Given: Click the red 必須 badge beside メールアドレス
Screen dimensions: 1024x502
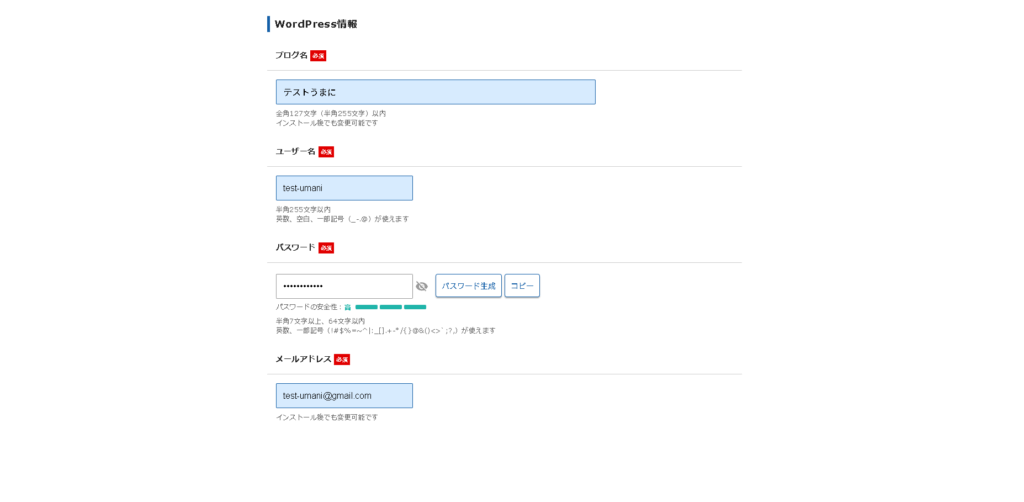Looking at the screenshot, I should click(x=342, y=359).
